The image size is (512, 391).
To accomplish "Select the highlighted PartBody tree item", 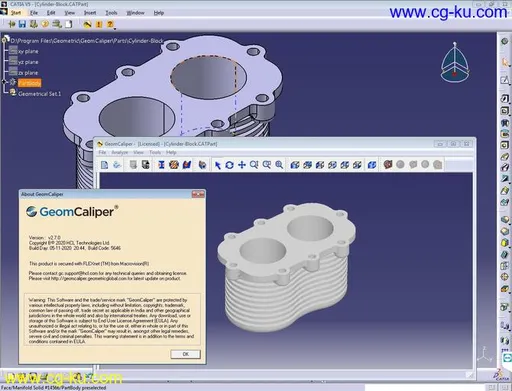I will (x=29, y=83).
